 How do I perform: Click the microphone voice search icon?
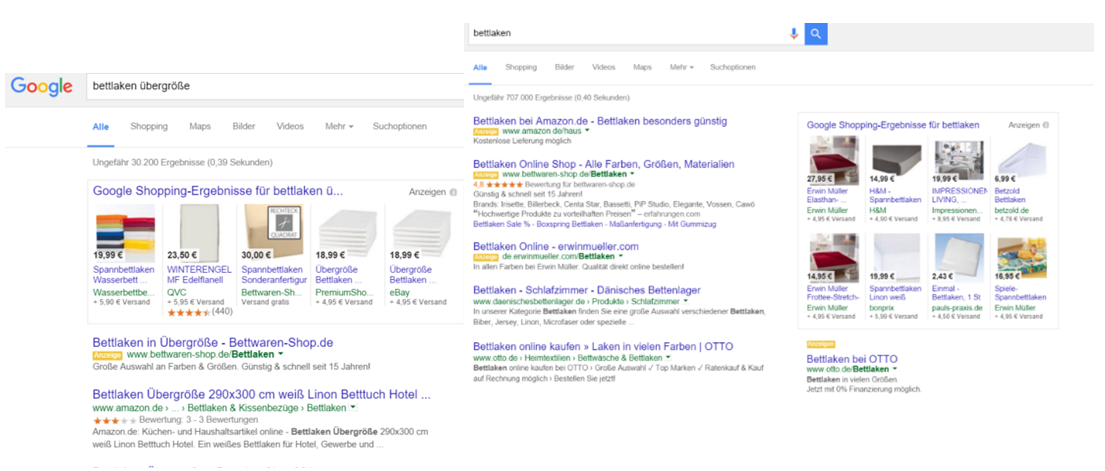point(794,33)
